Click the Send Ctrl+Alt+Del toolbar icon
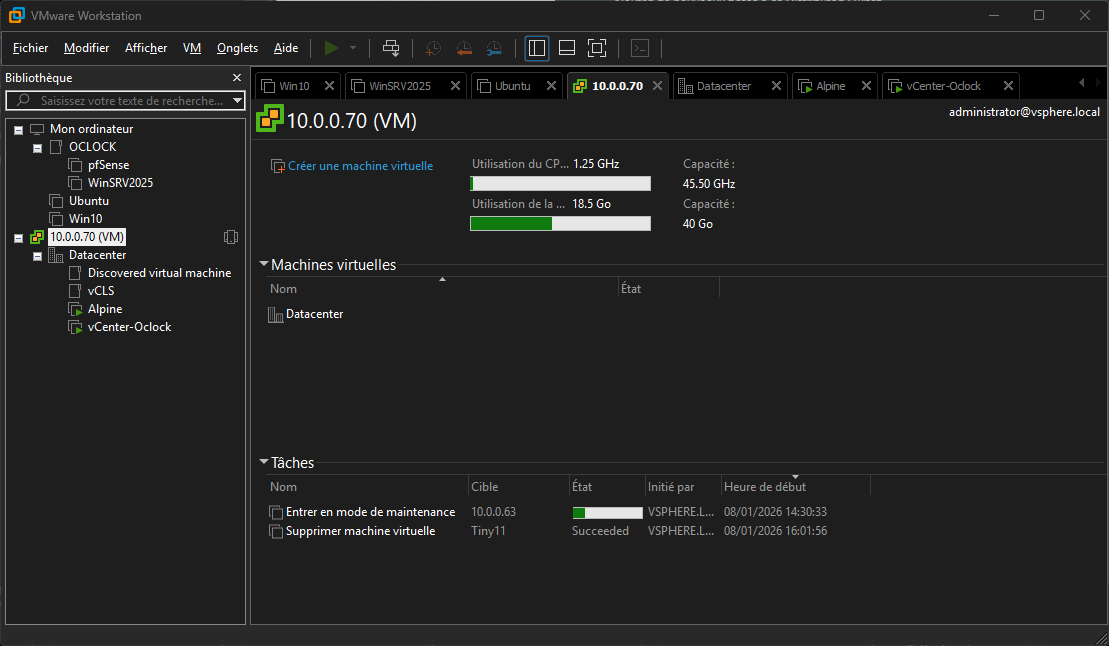 tap(391, 48)
